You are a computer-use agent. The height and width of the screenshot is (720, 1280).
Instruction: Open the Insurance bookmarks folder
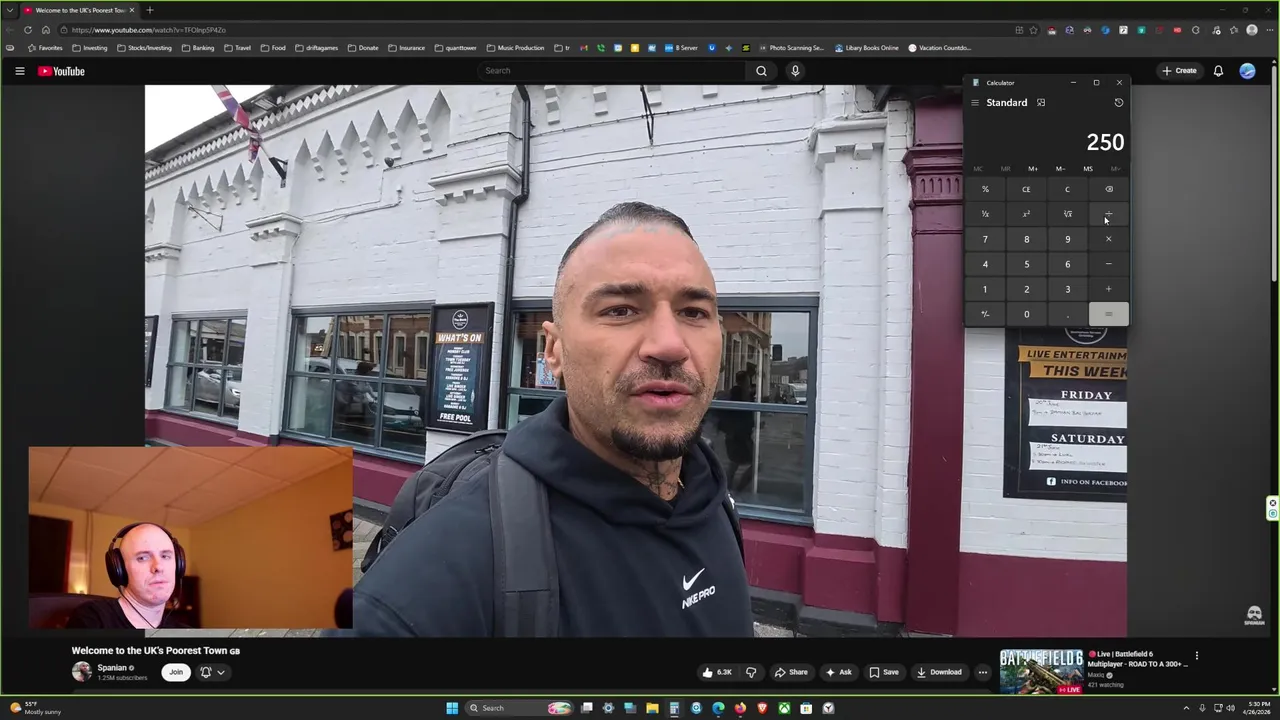406,48
